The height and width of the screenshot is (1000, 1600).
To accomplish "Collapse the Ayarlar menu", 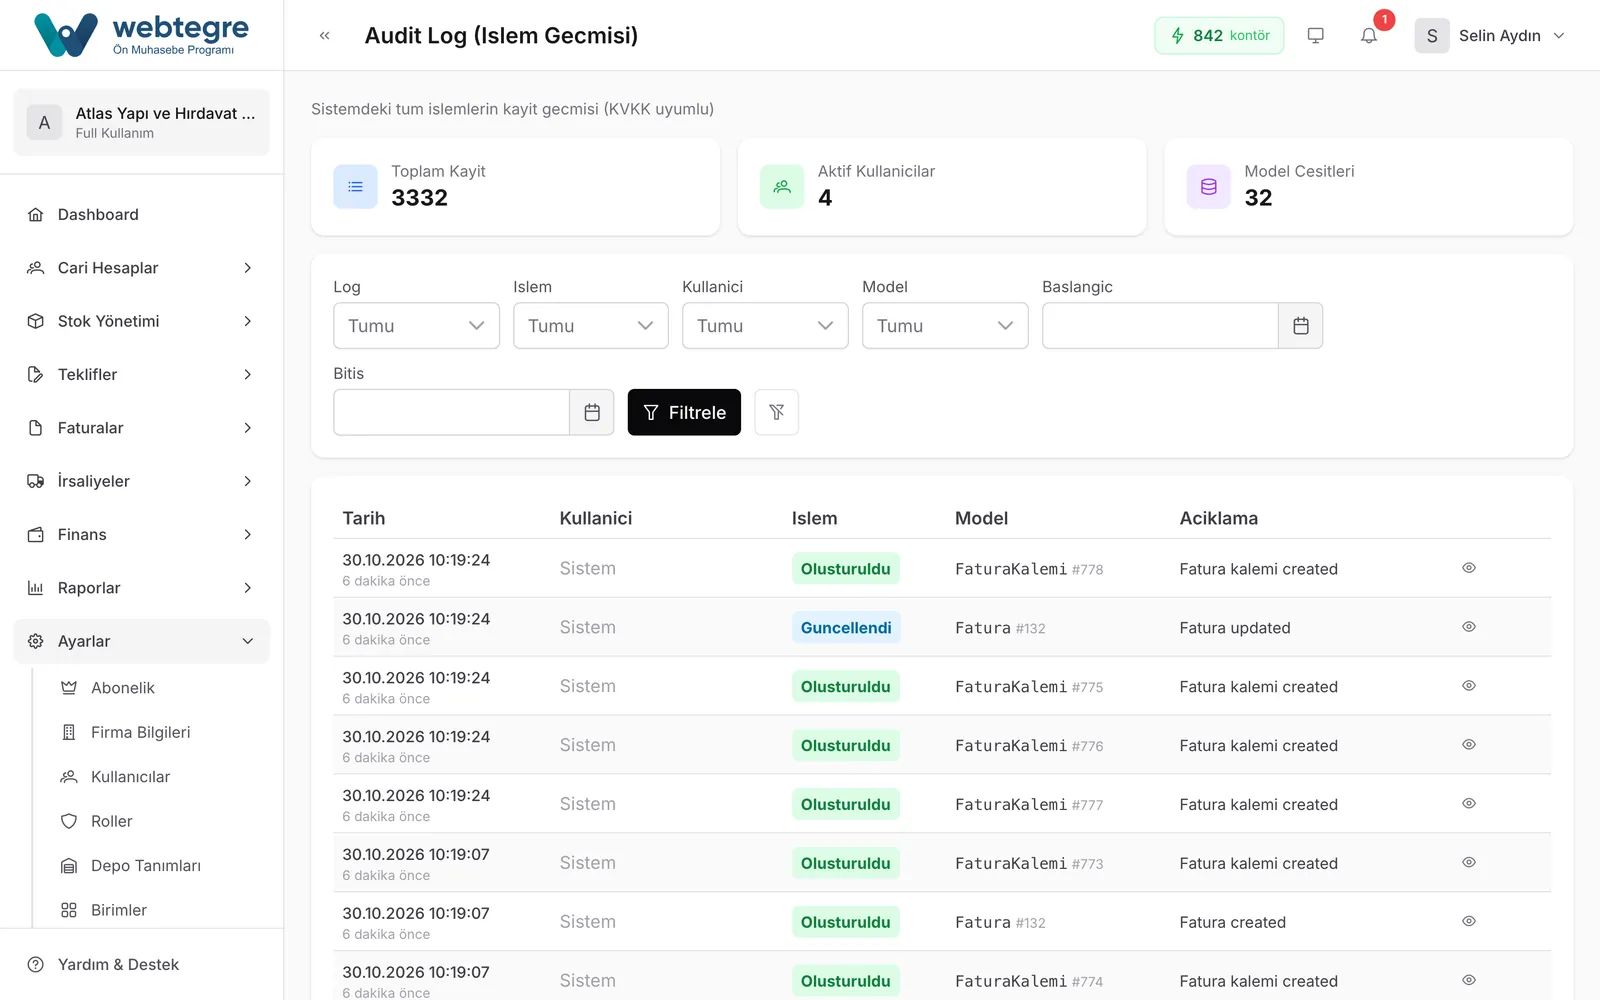I will click(141, 641).
